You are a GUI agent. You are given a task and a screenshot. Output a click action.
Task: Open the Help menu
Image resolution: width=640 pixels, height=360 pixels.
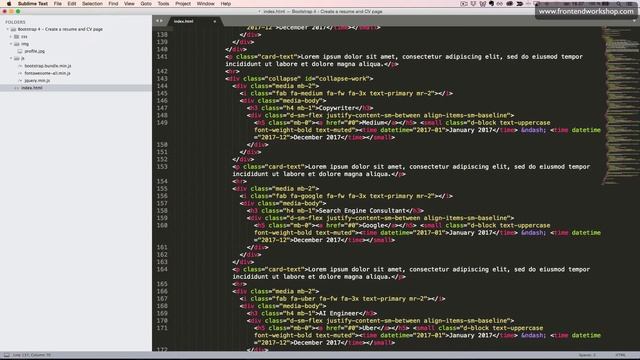click(x=226, y=4)
